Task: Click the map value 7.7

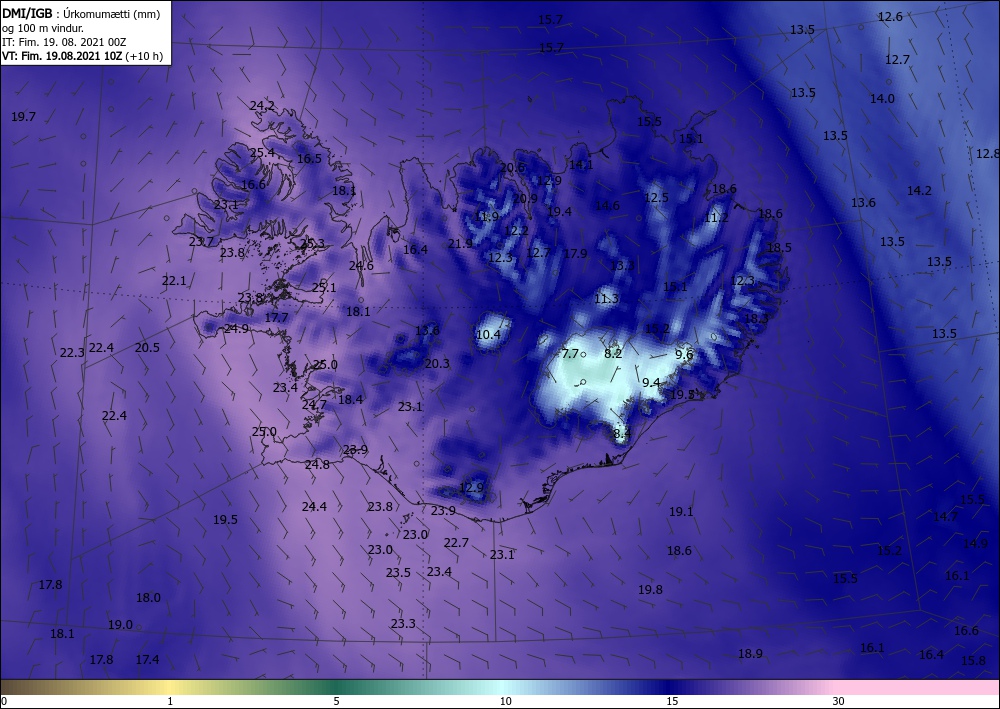Action: click(571, 354)
